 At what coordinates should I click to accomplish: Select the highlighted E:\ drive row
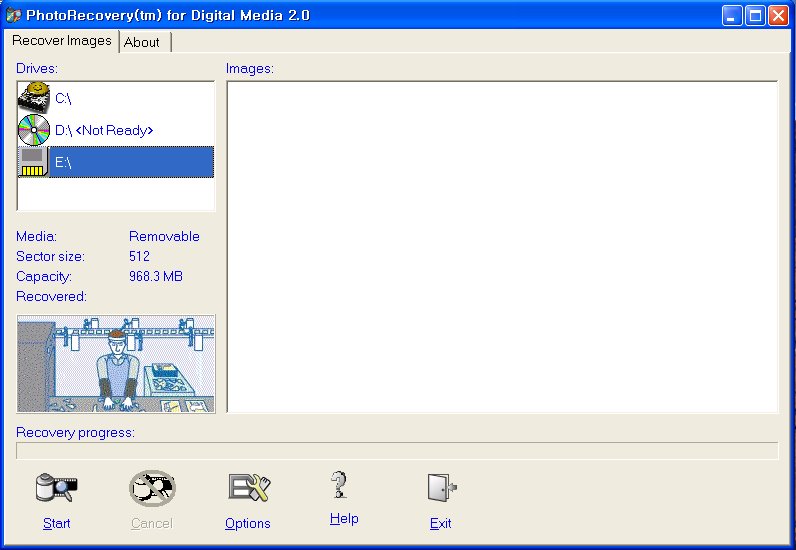(x=116, y=162)
